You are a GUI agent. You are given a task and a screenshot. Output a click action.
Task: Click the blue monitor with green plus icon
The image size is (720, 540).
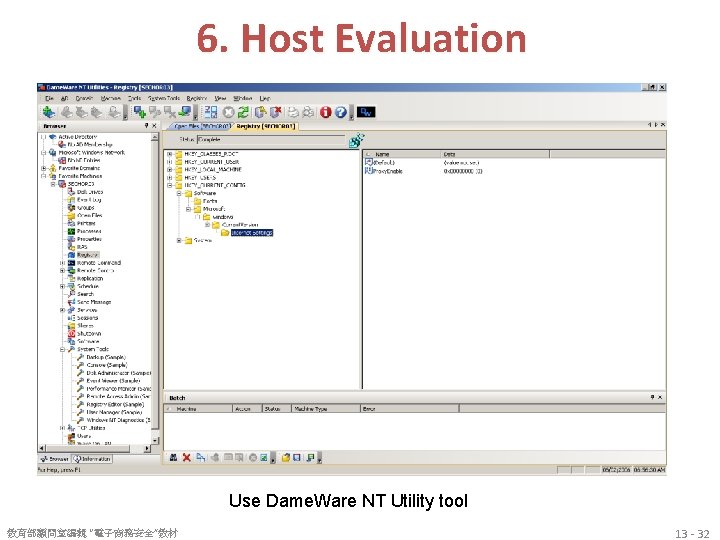click(x=140, y=112)
